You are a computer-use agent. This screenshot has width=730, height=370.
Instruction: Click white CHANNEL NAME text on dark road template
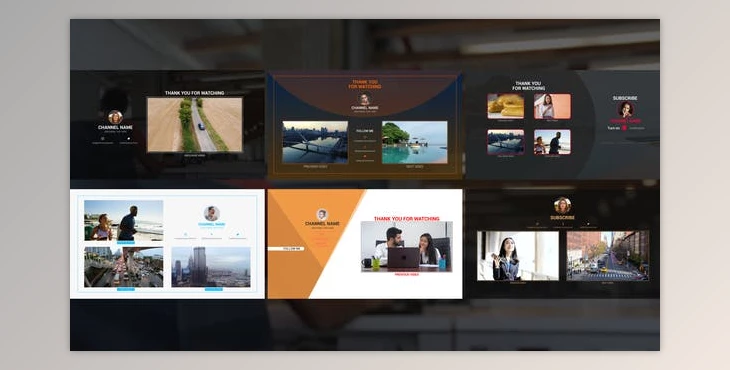click(115, 128)
